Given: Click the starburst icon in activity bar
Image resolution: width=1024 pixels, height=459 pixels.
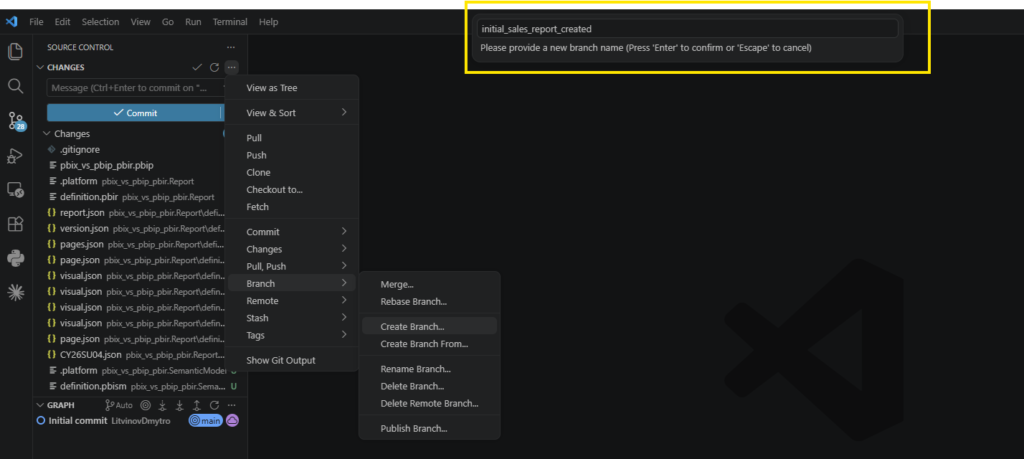Looking at the screenshot, I should coord(15,293).
